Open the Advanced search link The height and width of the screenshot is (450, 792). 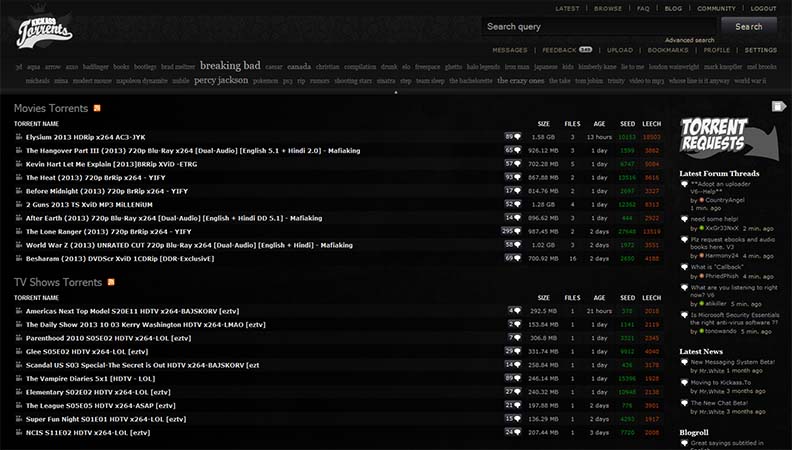(x=689, y=40)
